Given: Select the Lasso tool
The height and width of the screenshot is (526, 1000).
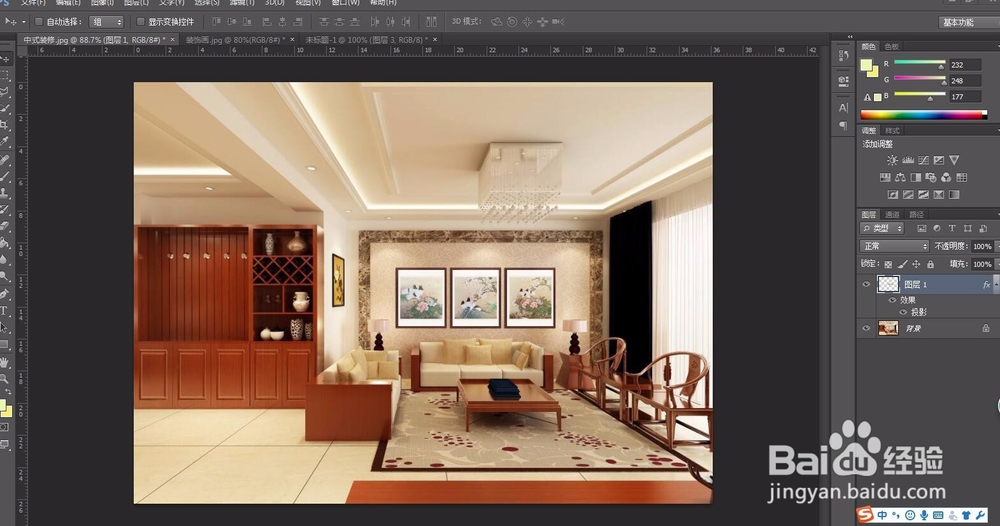Looking at the screenshot, I should point(4,92).
